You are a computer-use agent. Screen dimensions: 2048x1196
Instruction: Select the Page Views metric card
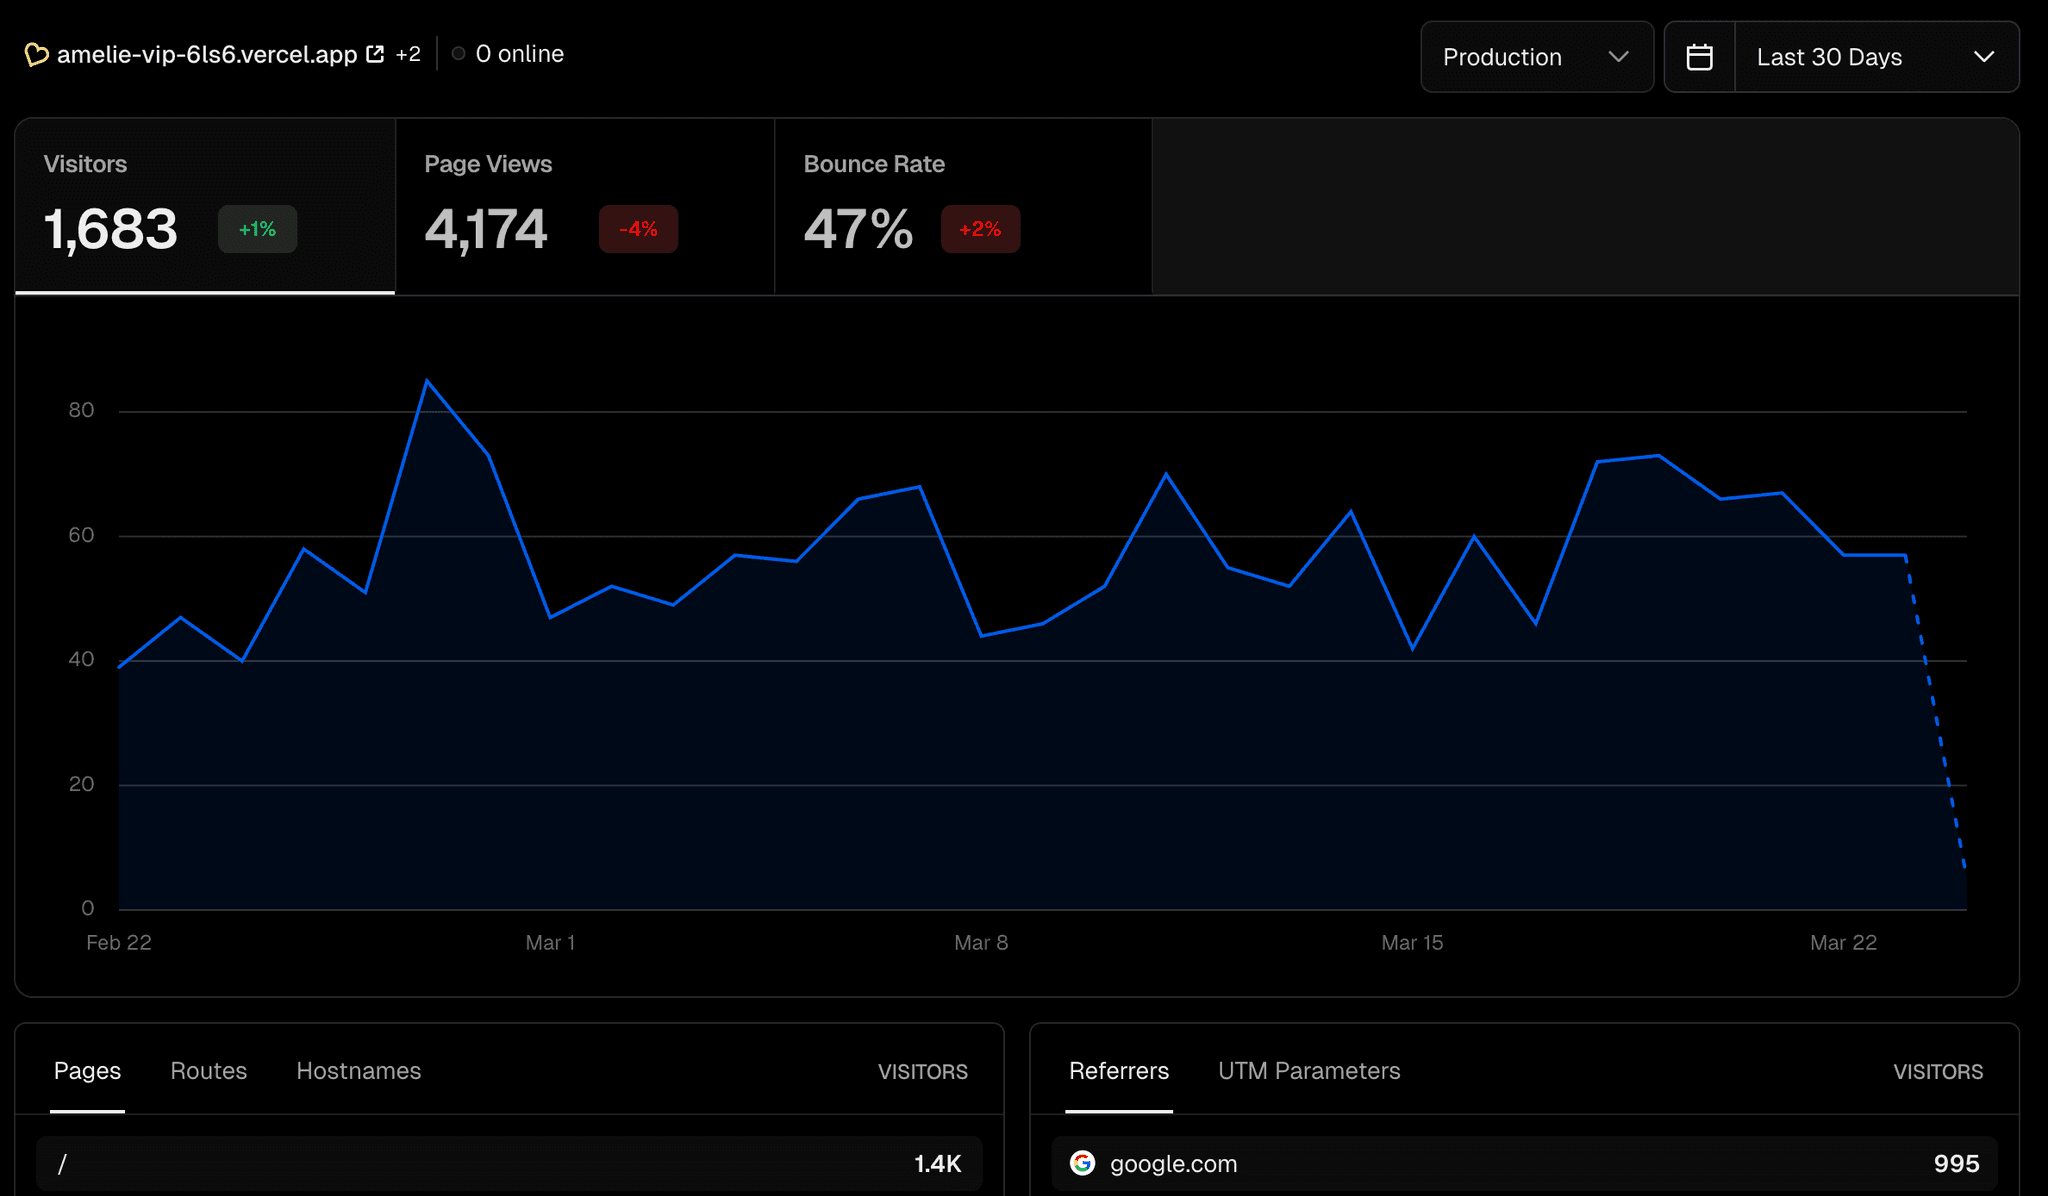(584, 205)
